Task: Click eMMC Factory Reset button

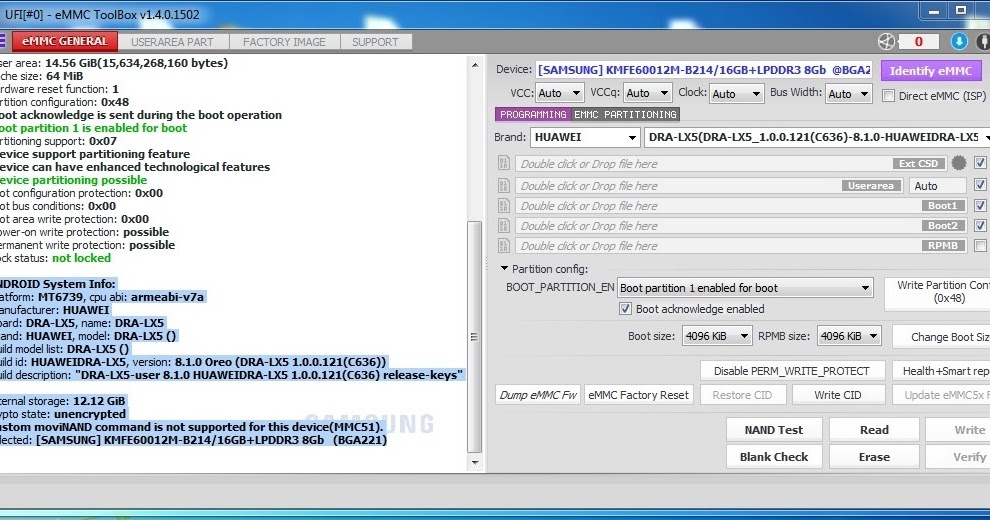Action: [638, 395]
